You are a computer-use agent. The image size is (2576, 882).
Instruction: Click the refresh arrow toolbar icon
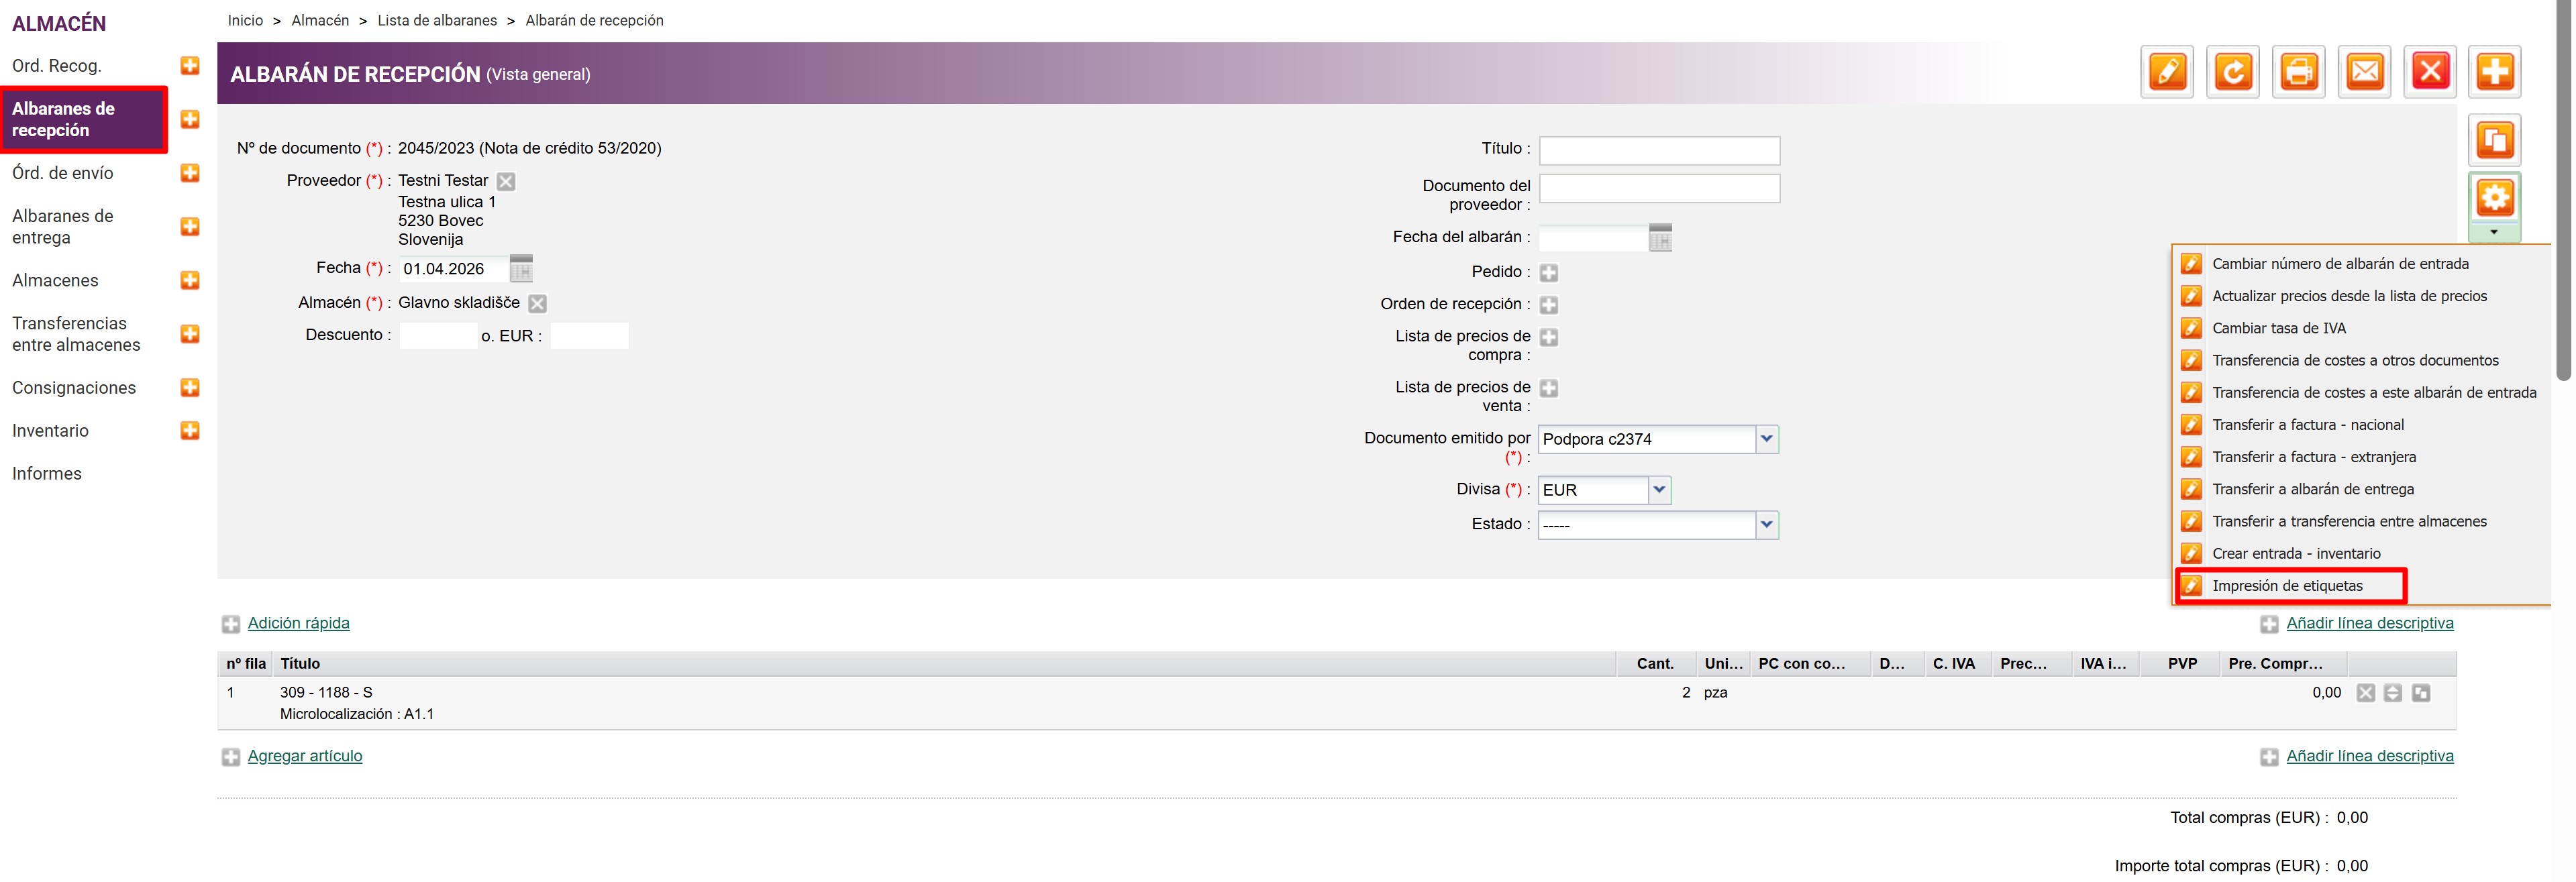coord(2232,72)
